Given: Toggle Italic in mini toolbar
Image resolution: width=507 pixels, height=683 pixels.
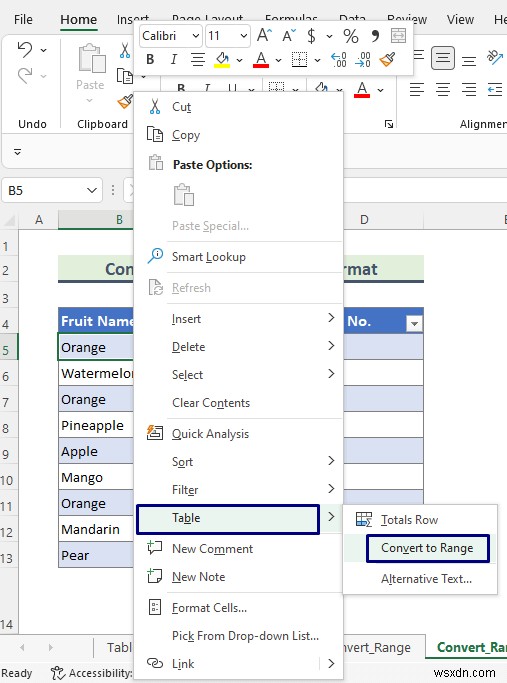Looking at the screenshot, I should tap(174, 60).
